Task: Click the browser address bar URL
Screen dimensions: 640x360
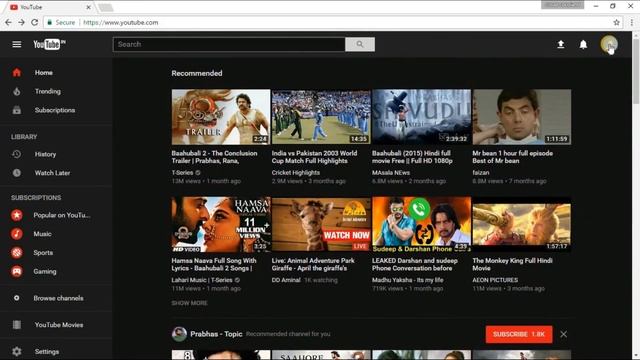Action: coord(121,22)
